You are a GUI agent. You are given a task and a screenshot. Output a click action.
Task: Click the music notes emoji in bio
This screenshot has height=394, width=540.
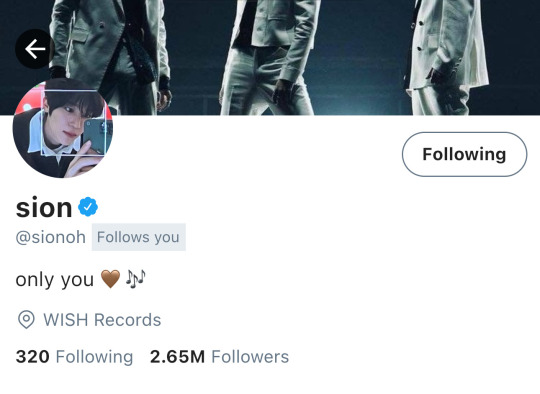pyautogui.click(x=135, y=279)
